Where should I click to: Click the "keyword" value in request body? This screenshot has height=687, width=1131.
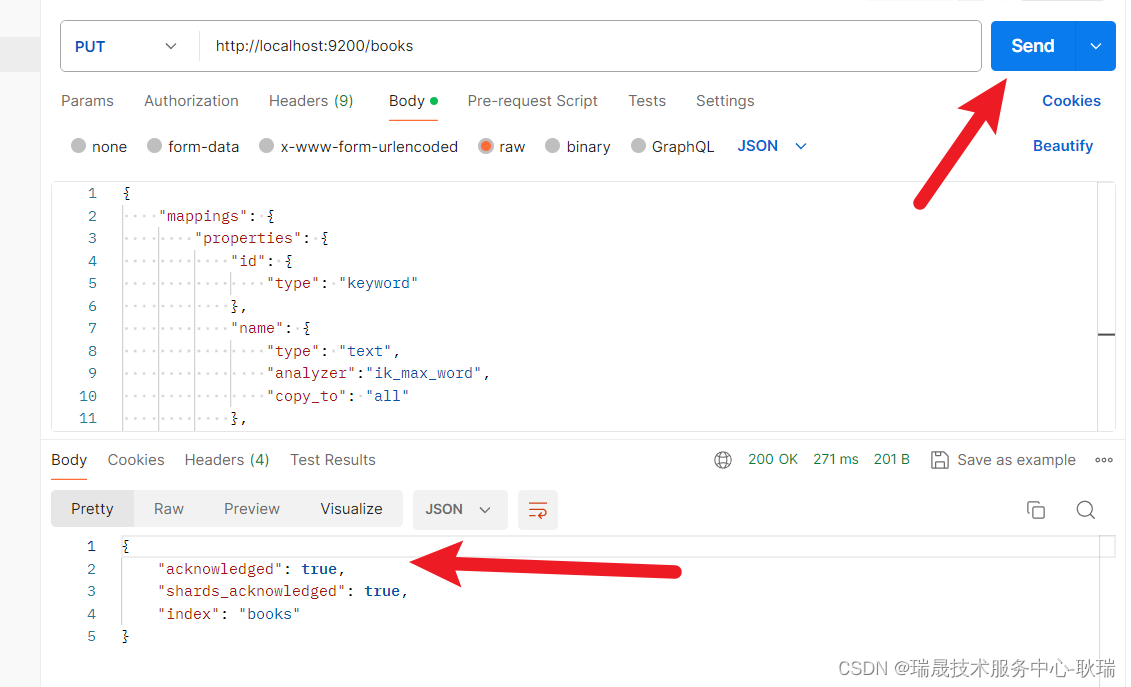[379, 283]
